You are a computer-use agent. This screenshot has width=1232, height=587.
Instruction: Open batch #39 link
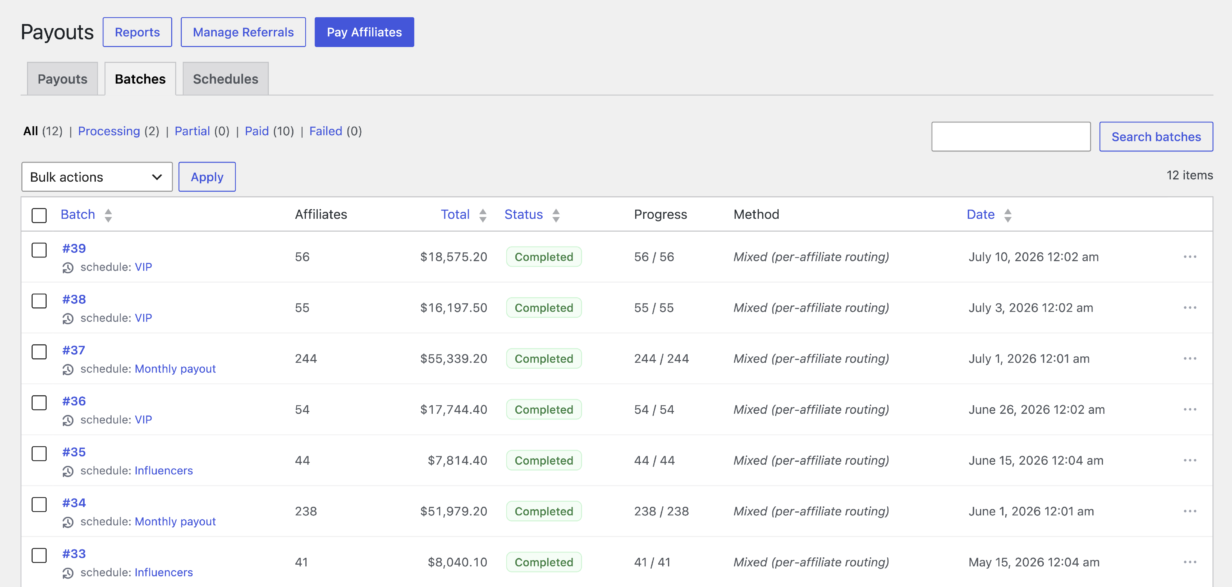pyautogui.click(x=74, y=249)
